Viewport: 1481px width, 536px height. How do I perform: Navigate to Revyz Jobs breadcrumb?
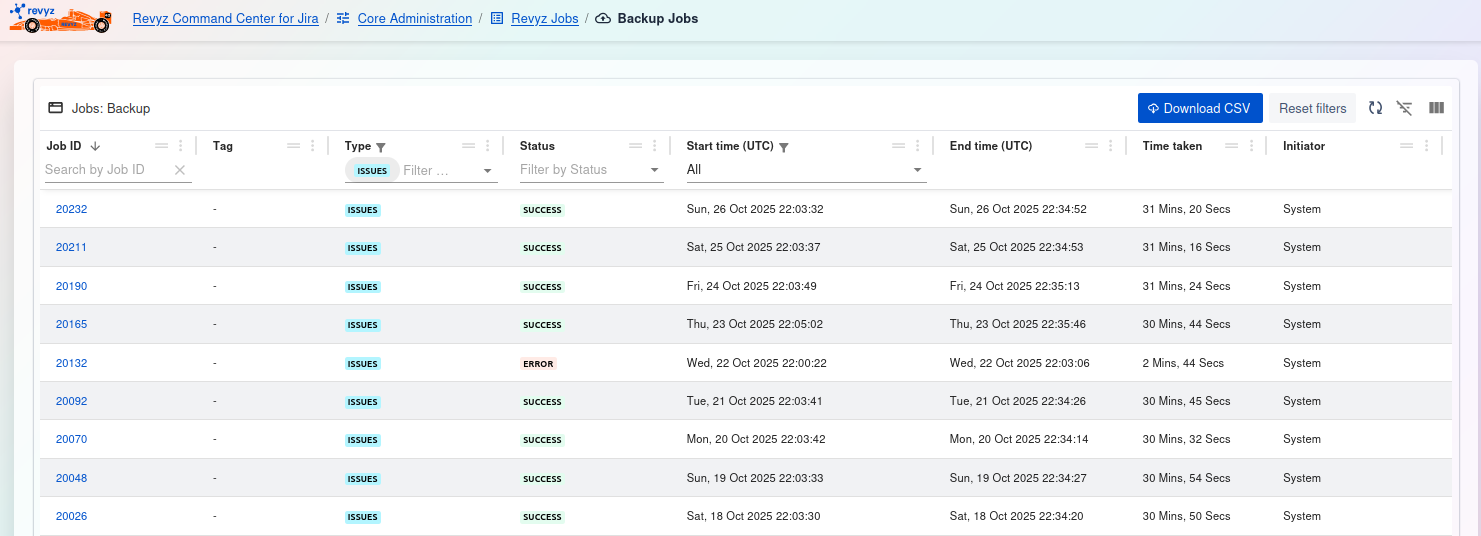[544, 19]
